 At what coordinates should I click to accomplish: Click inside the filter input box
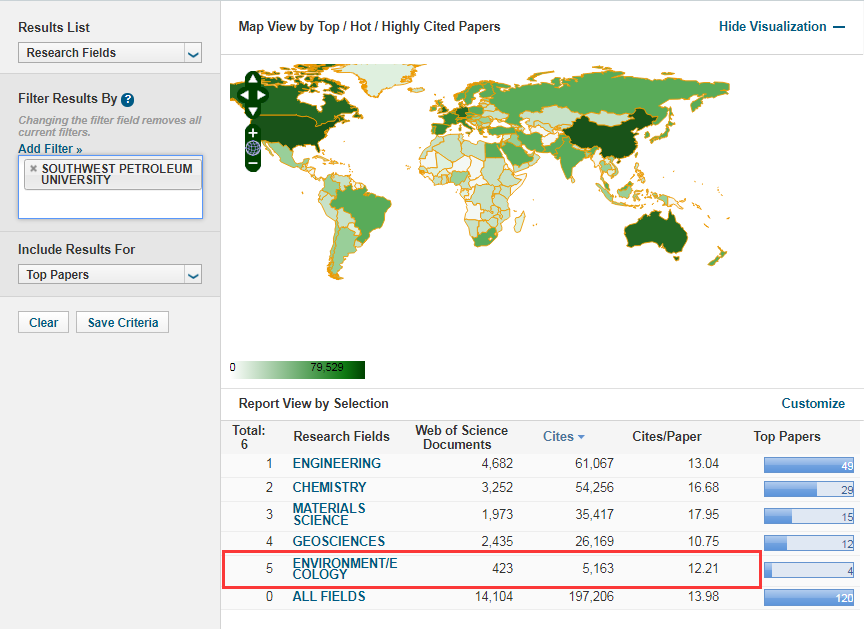point(110,203)
